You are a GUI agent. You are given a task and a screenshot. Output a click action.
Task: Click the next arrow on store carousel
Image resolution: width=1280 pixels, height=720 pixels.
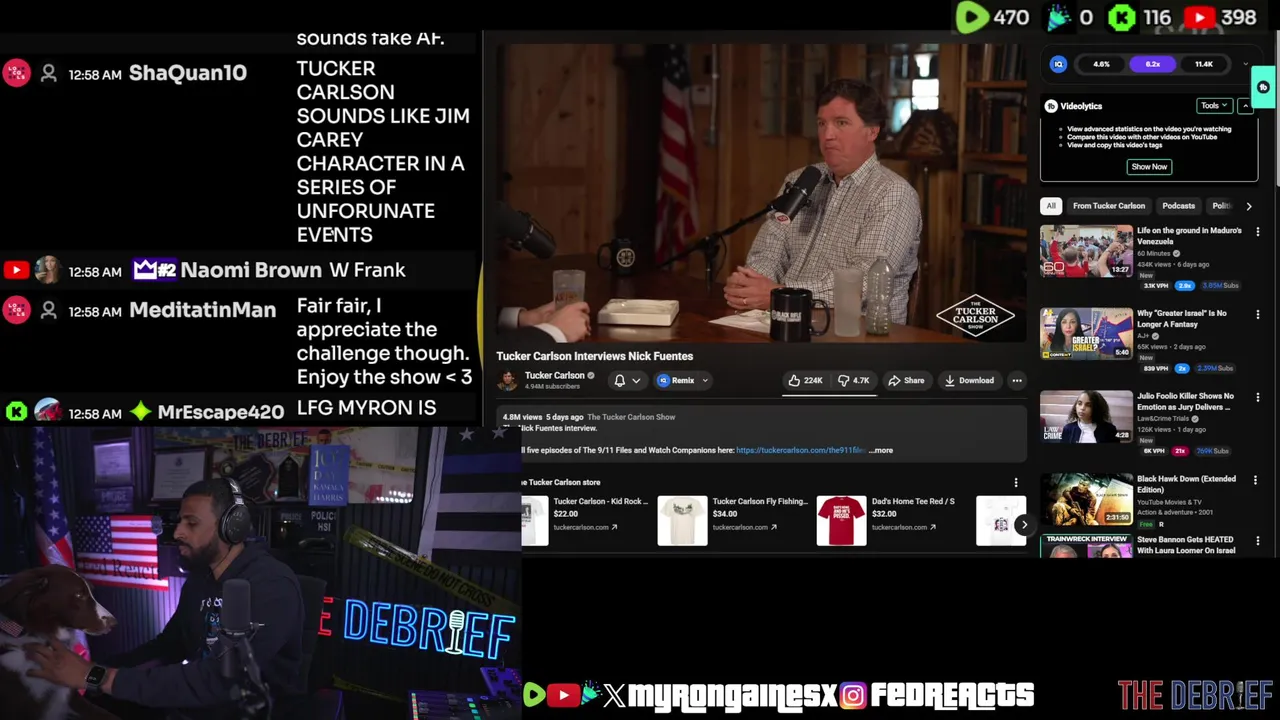click(x=1023, y=524)
